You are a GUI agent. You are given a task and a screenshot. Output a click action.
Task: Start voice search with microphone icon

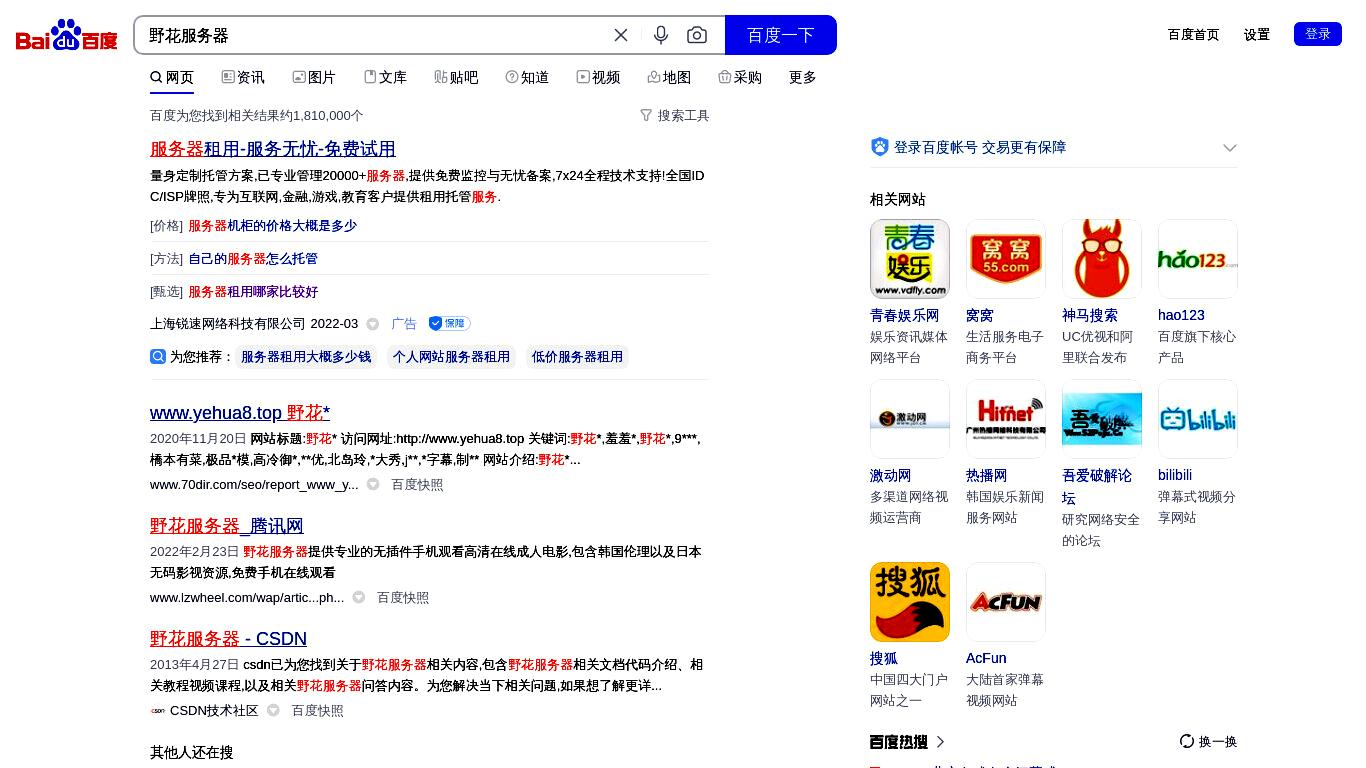tap(661, 35)
